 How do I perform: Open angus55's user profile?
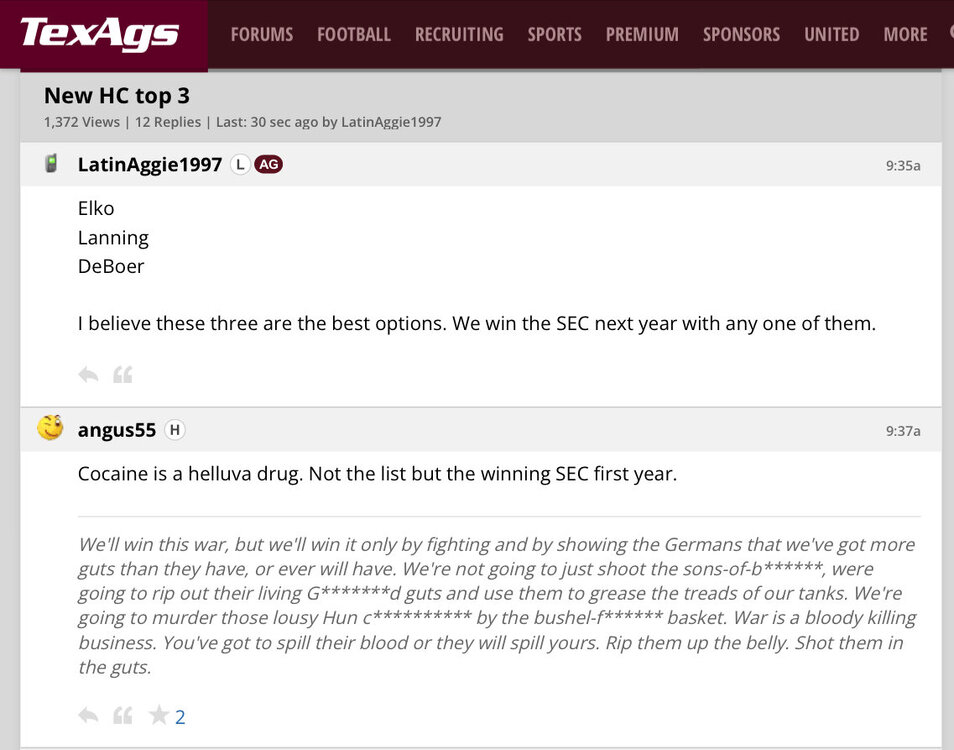(x=117, y=430)
